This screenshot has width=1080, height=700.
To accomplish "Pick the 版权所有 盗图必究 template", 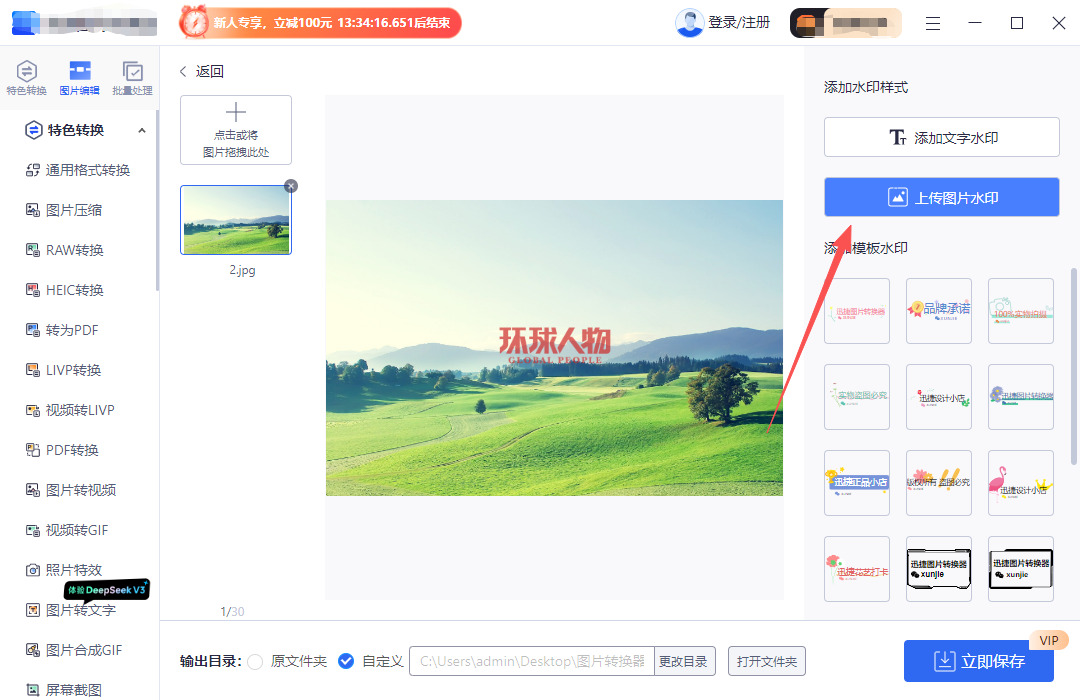I will pyautogui.click(x=939, y=483).
